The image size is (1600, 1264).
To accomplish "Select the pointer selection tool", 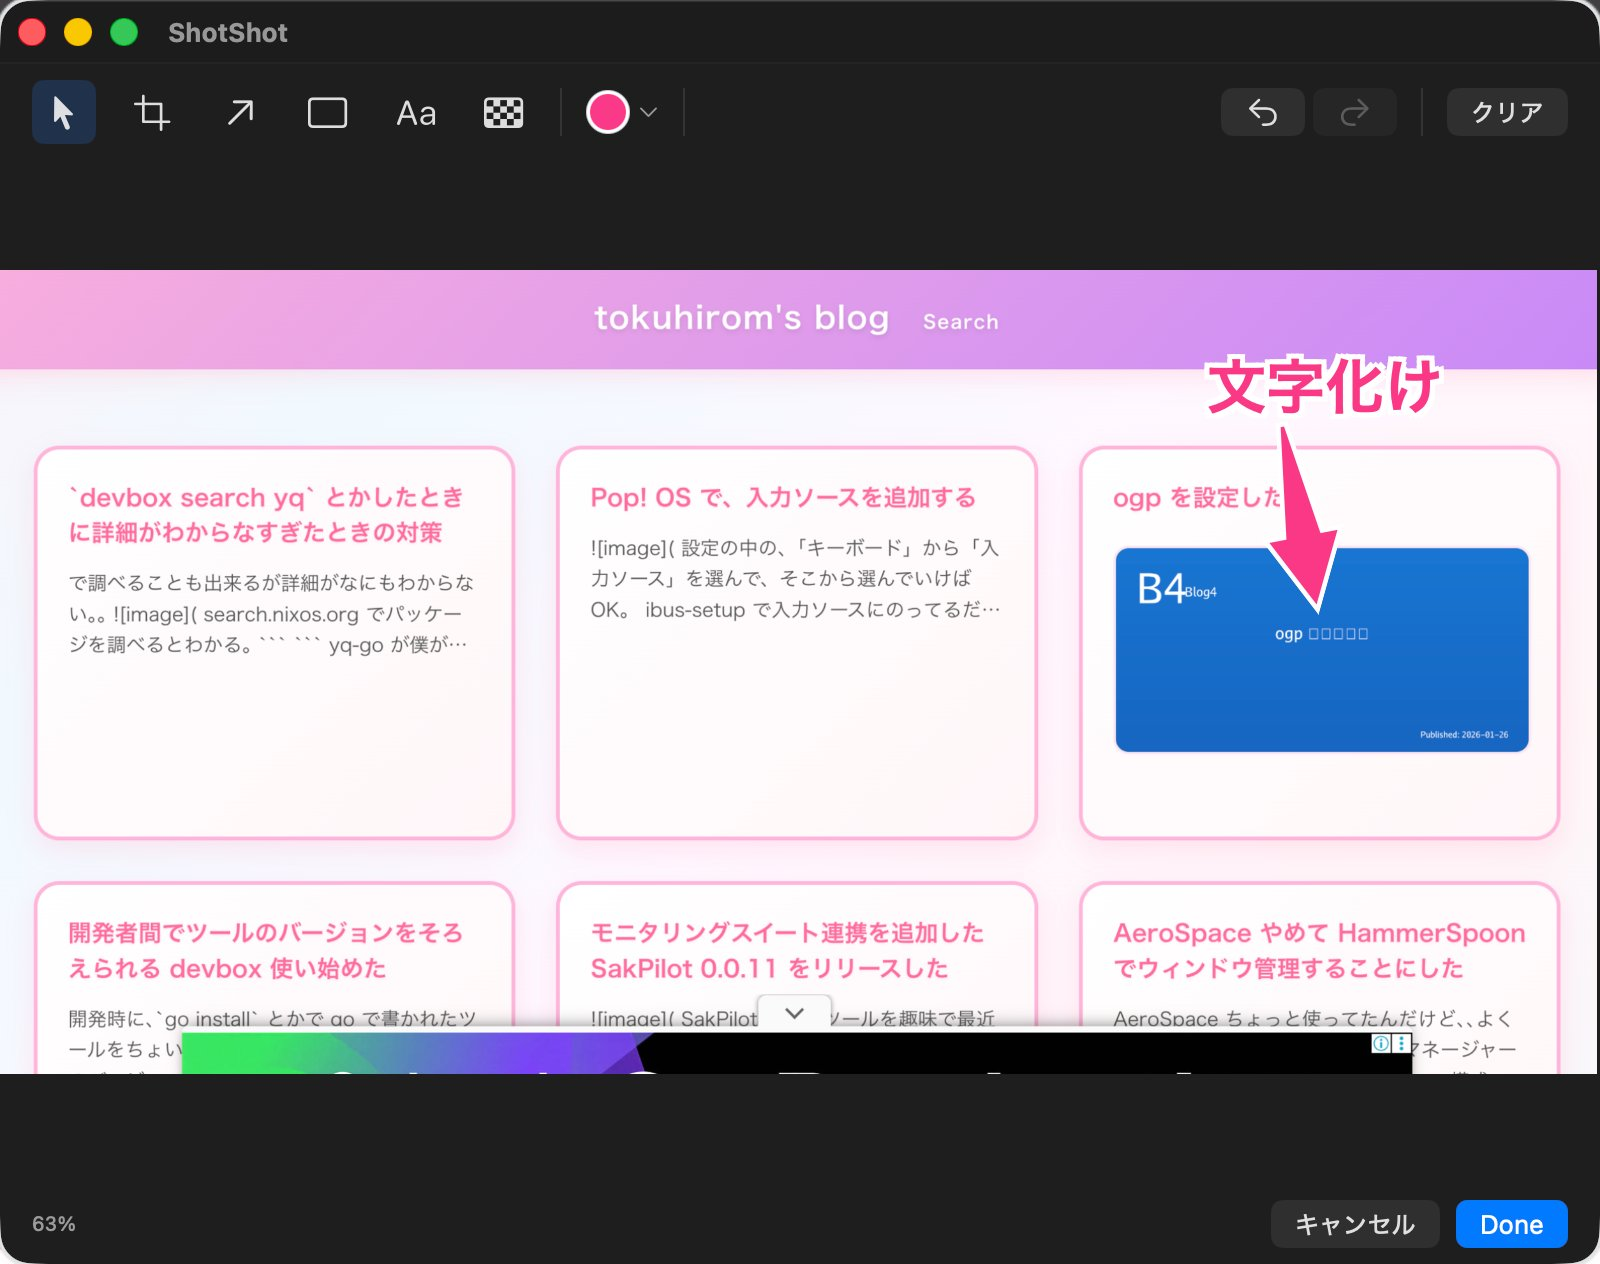I will tap(63, 112).
